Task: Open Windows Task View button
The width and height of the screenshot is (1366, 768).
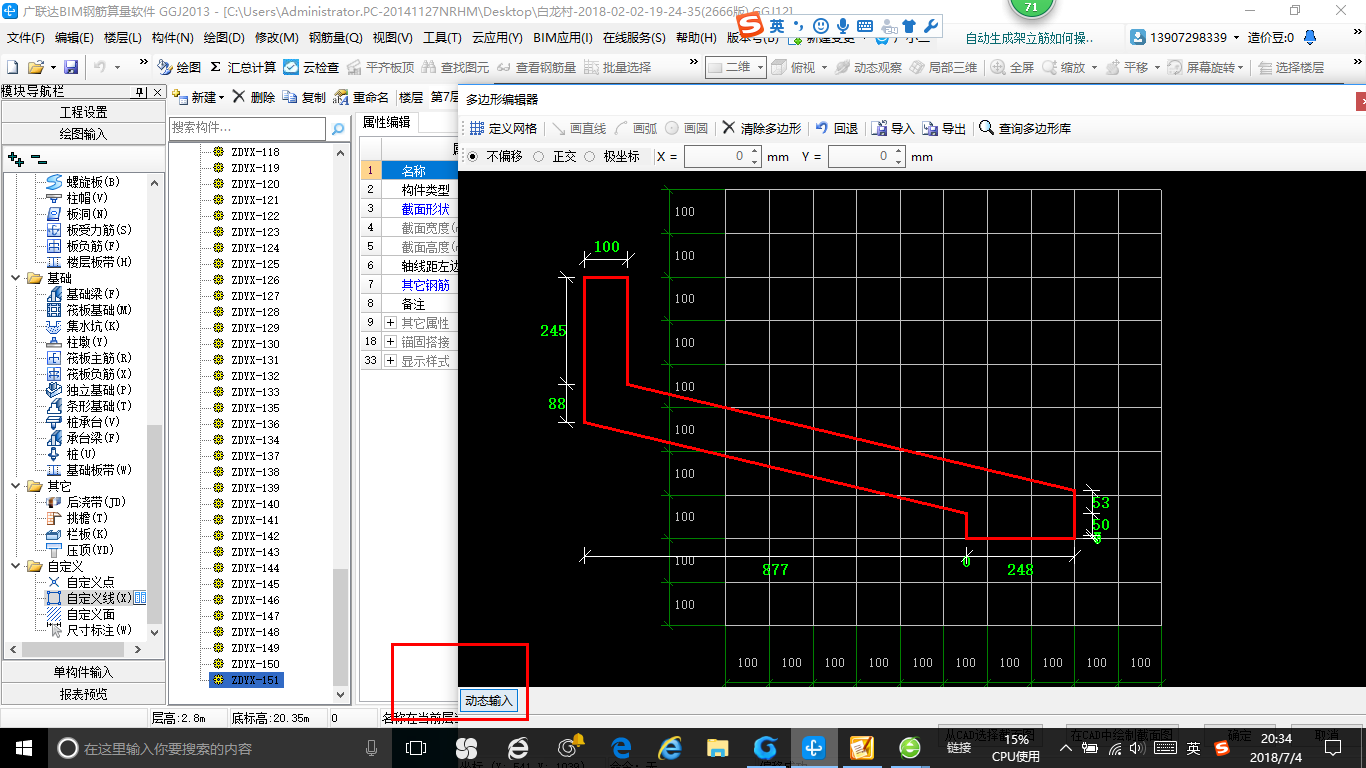Action: [x=416, y=747]
